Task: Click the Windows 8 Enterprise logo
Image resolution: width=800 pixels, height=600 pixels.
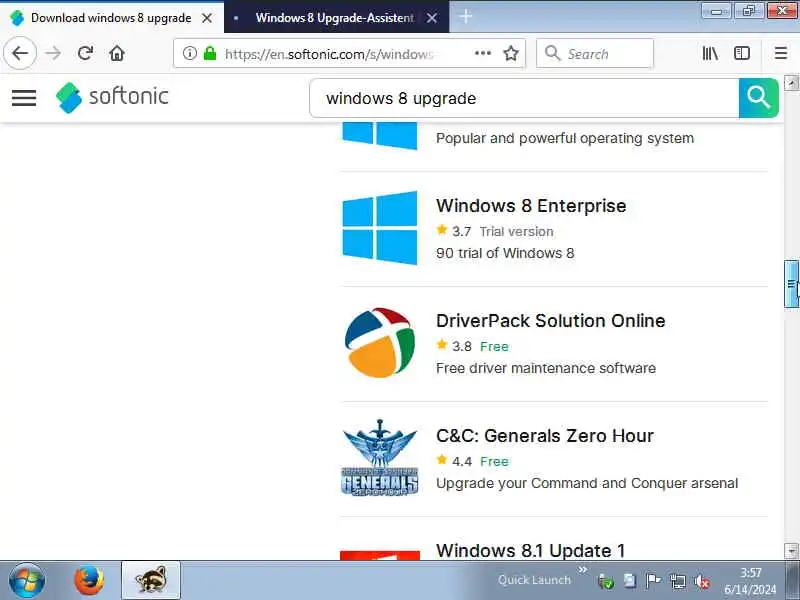Action: [x=380, y=228]
